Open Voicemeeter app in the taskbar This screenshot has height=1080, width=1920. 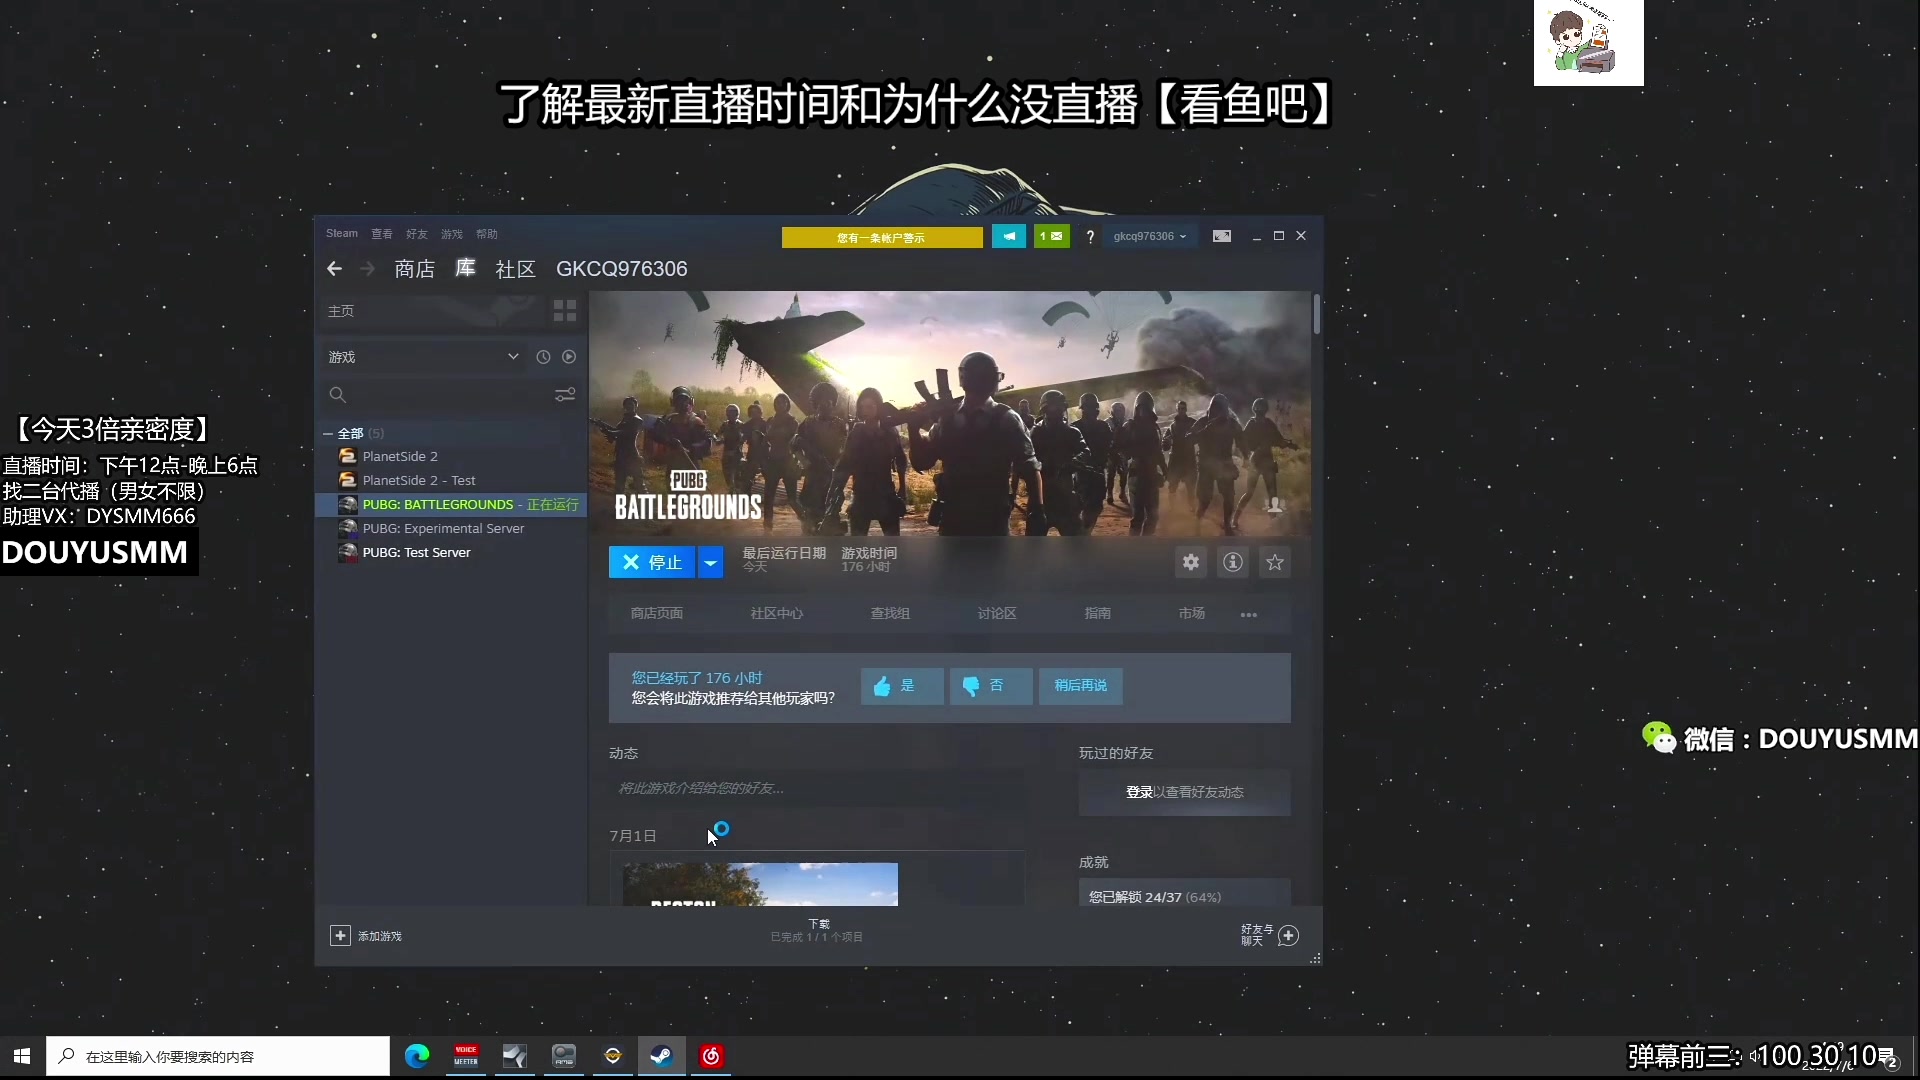click(466, 1056)
